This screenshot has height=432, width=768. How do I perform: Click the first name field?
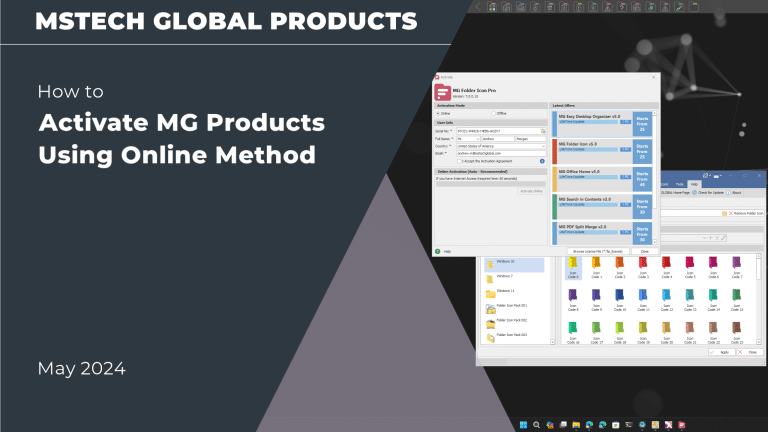point(498,139)
